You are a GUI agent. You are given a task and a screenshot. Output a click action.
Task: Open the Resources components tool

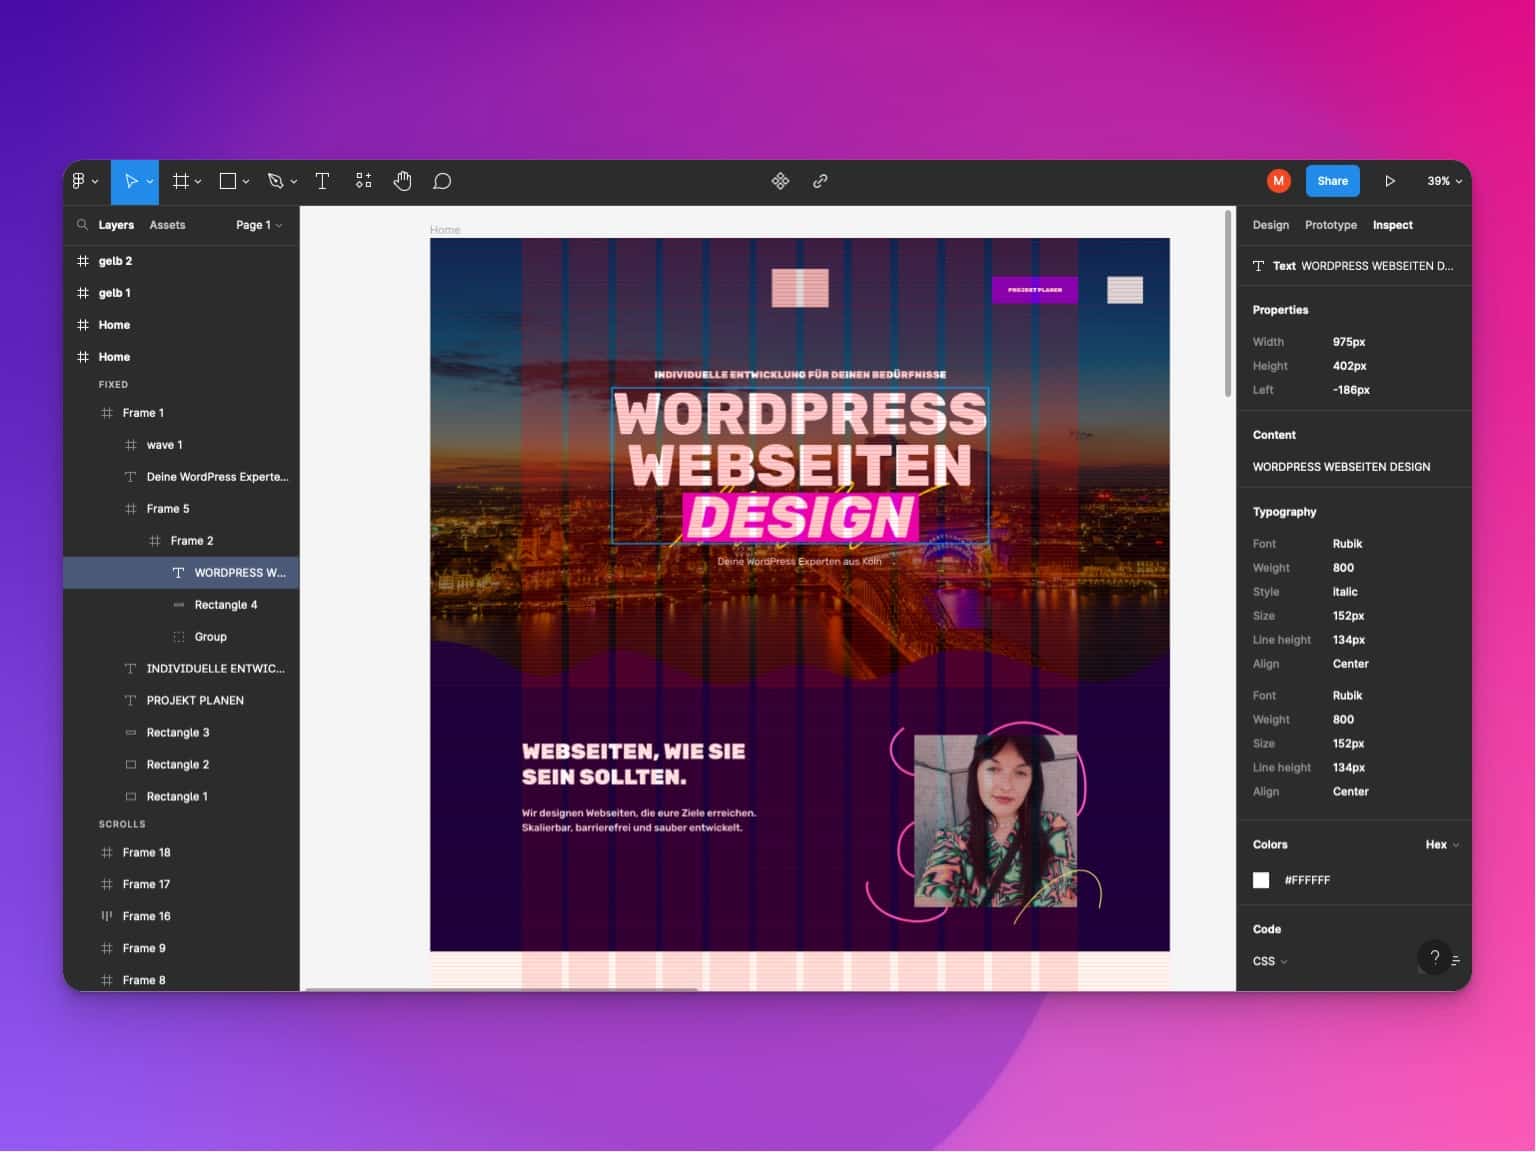pyautogui.click(x=363, y=181)
